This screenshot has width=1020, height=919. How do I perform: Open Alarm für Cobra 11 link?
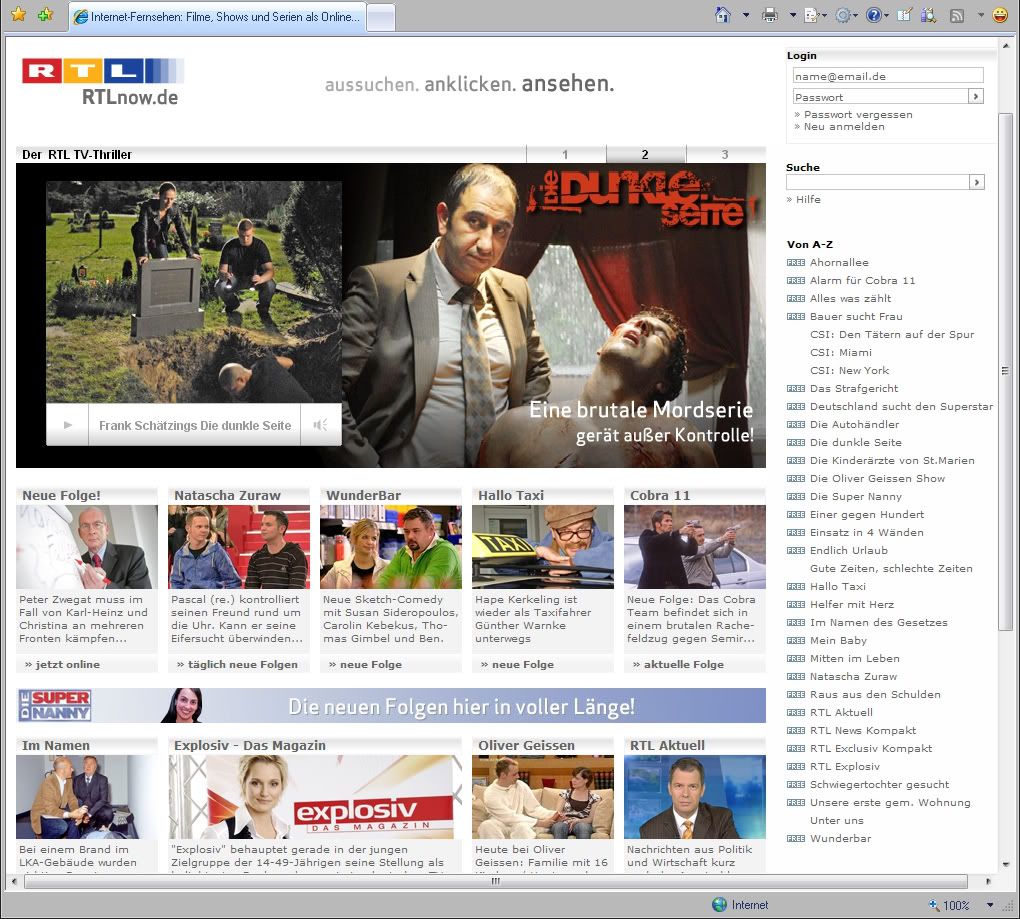pos(863,281)
